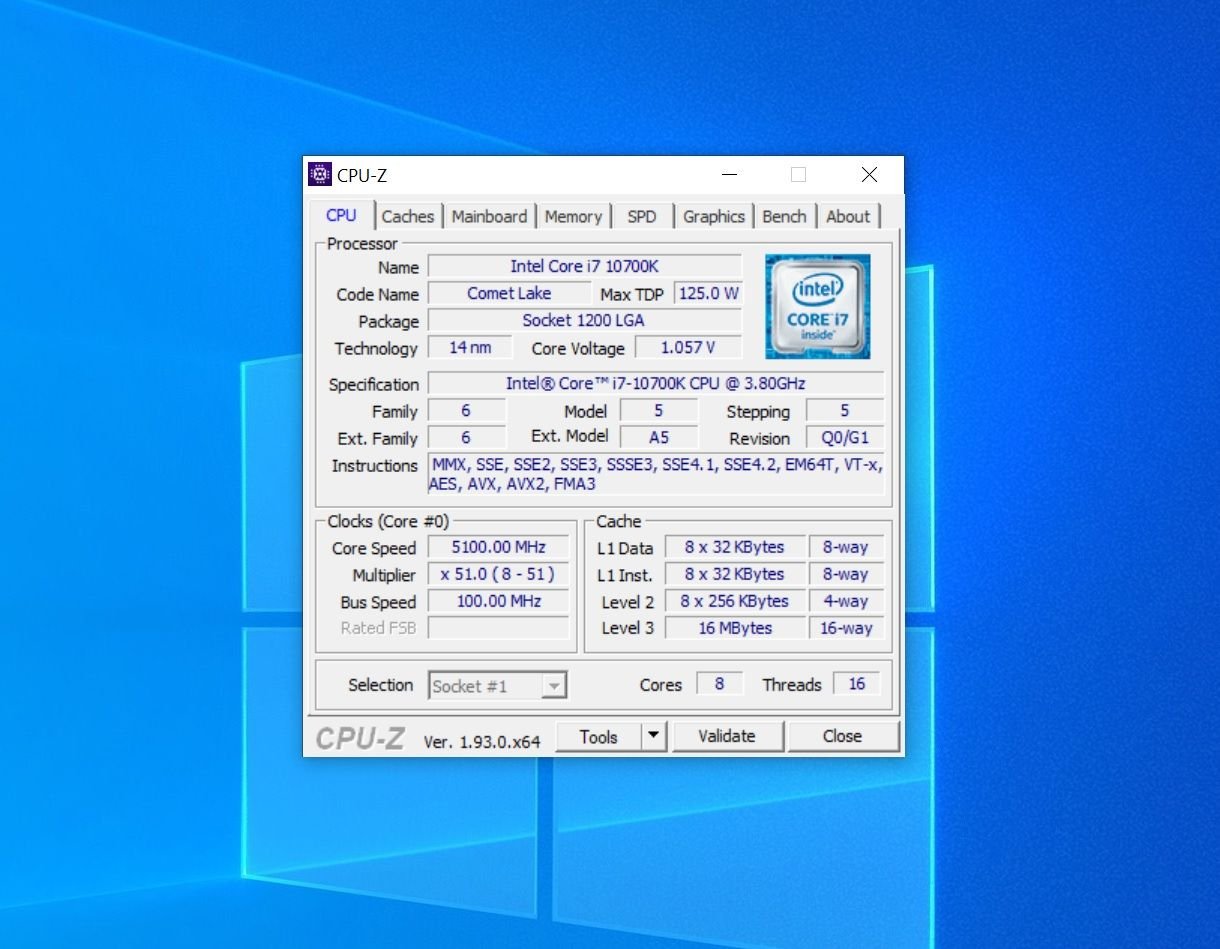Image resolution: width=1220 pixels, height=949 pixels.
Task: Click the Close button at bottom
Action: [843, 736]
